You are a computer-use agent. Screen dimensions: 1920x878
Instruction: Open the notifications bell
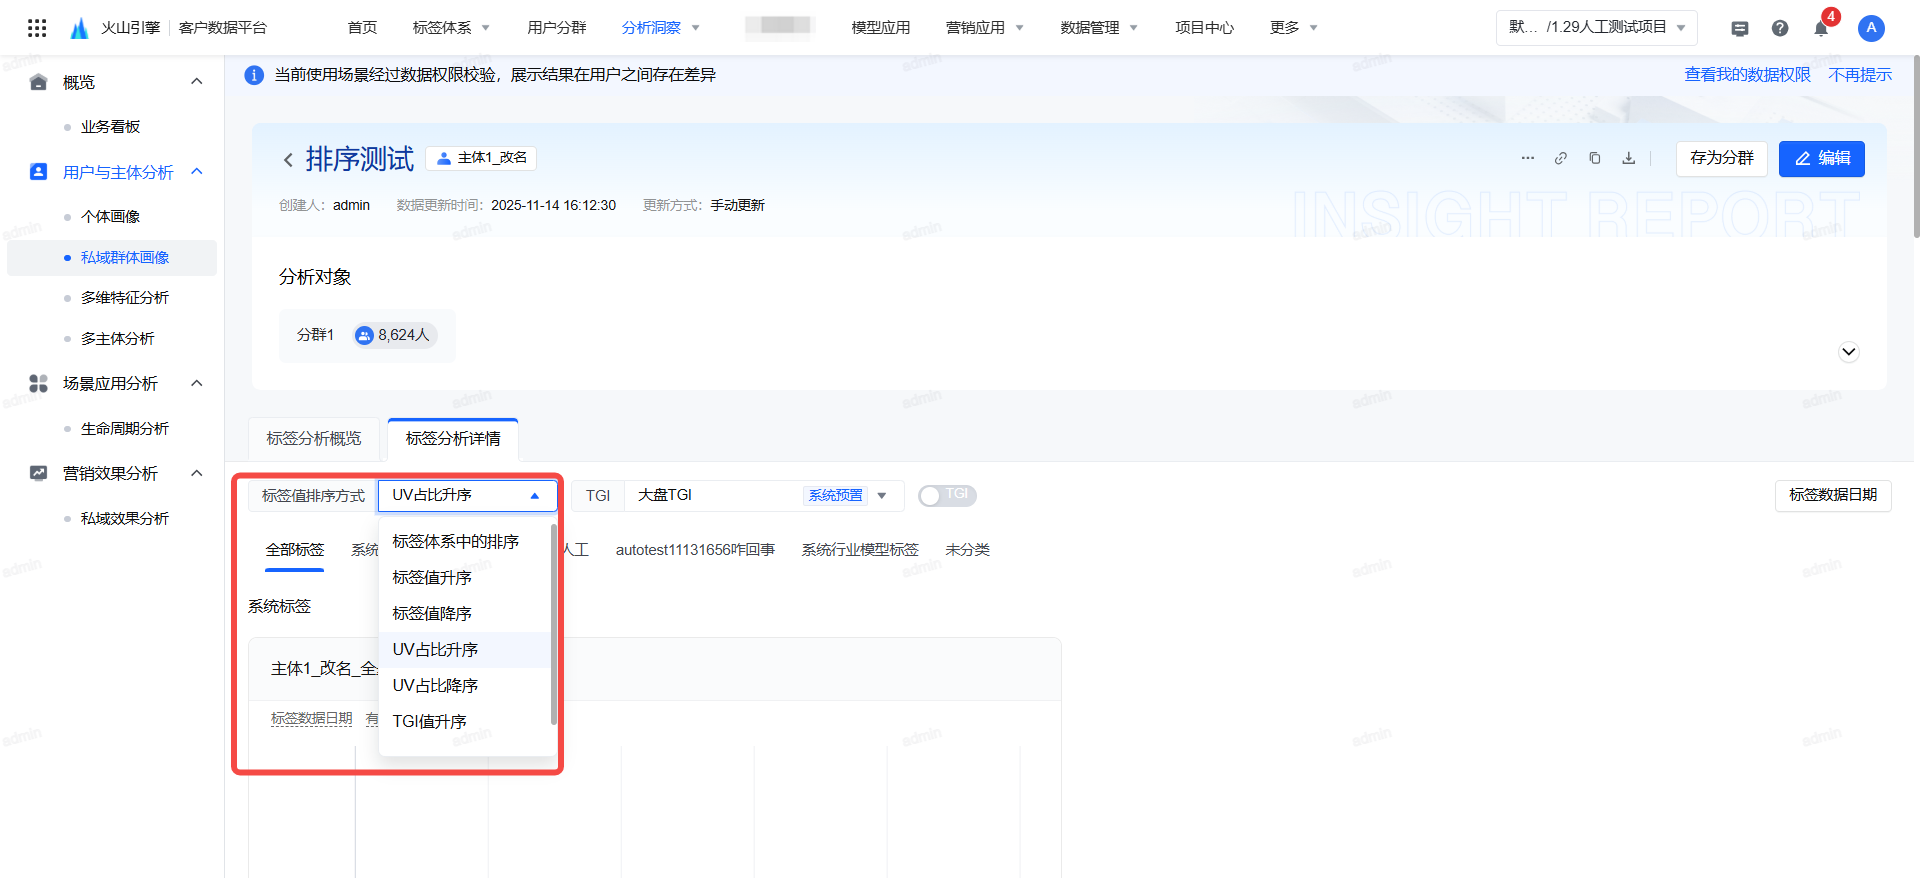1821,28
